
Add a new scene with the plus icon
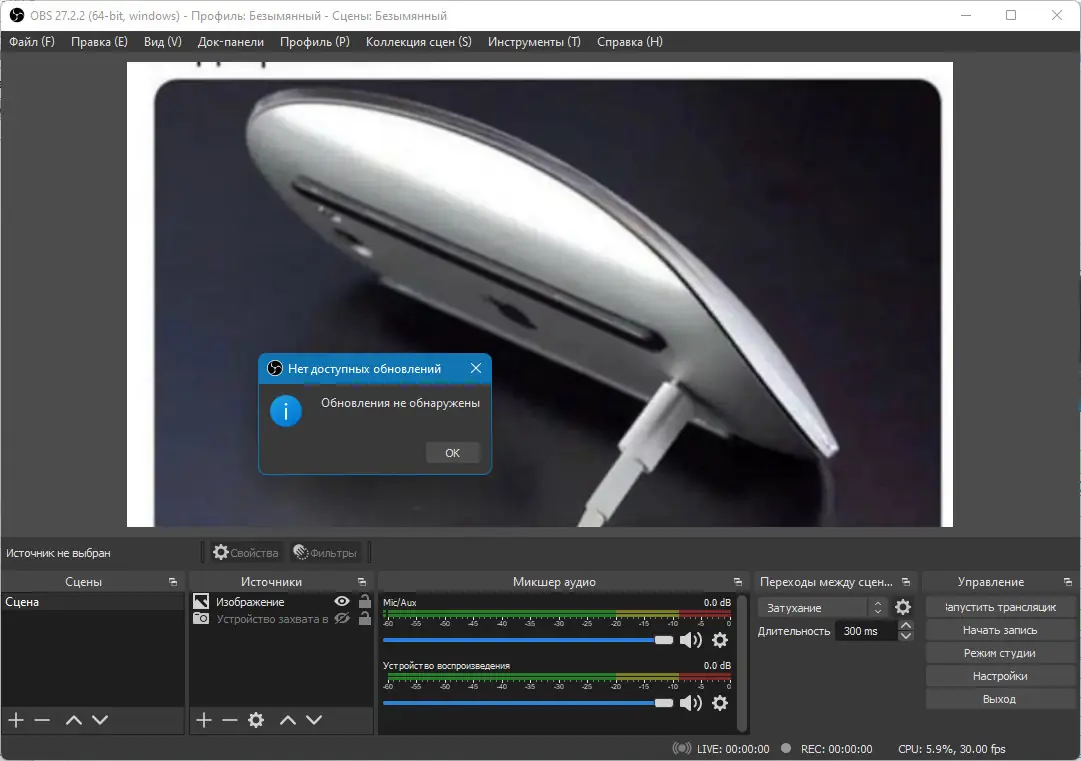point(15,720)
